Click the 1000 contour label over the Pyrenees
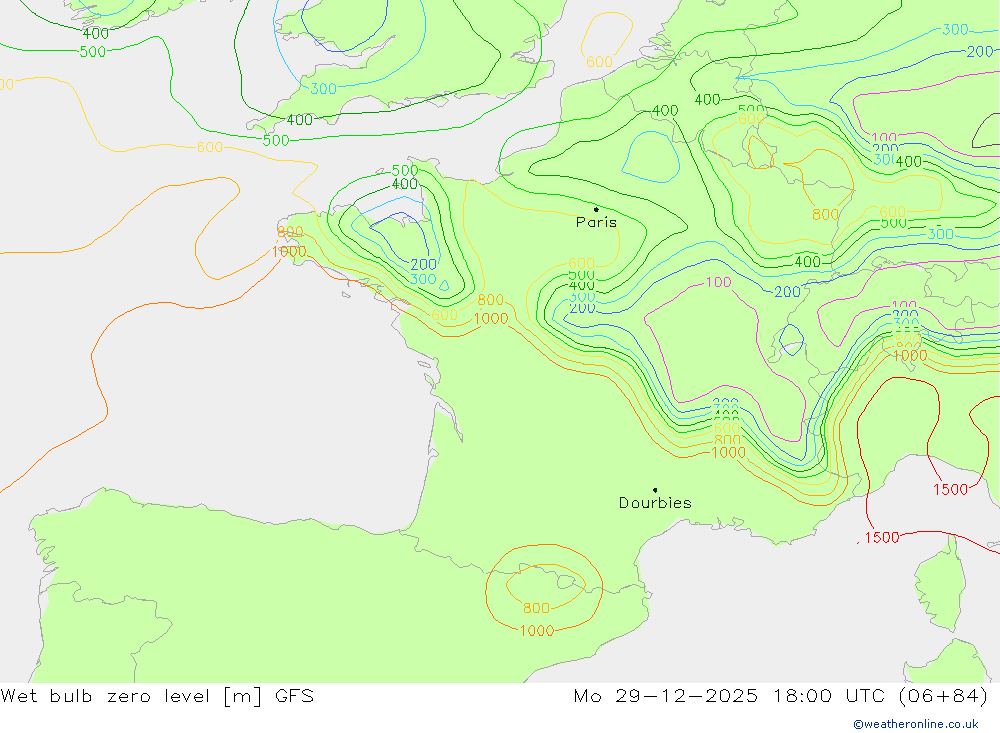 [537, 631]
